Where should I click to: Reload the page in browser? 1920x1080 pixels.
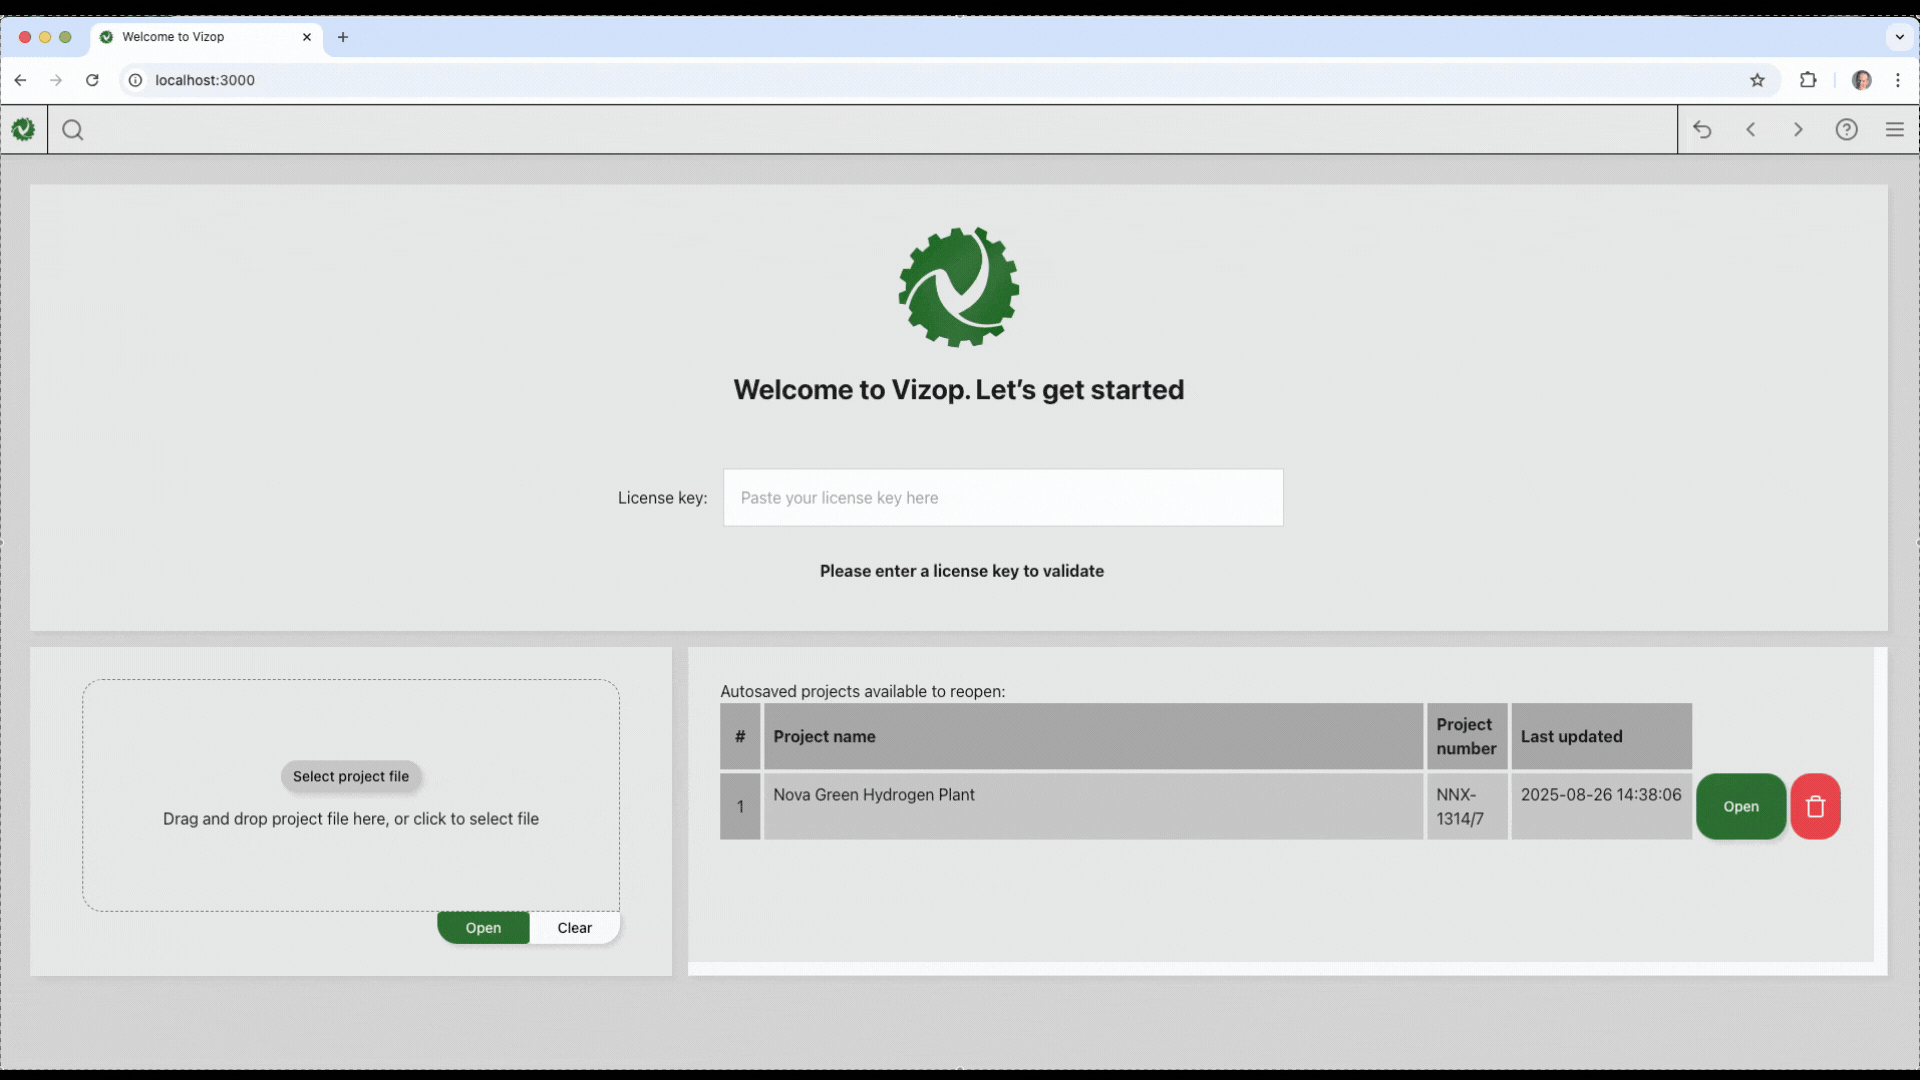tap(92, 80)
